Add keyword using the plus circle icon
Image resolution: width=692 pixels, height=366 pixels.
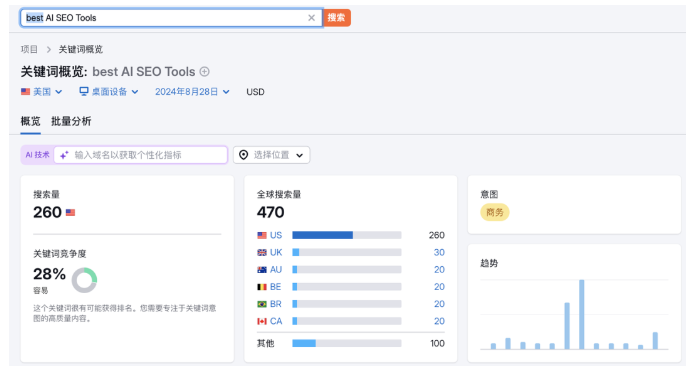pyautogui.click(x=204, y=72)
